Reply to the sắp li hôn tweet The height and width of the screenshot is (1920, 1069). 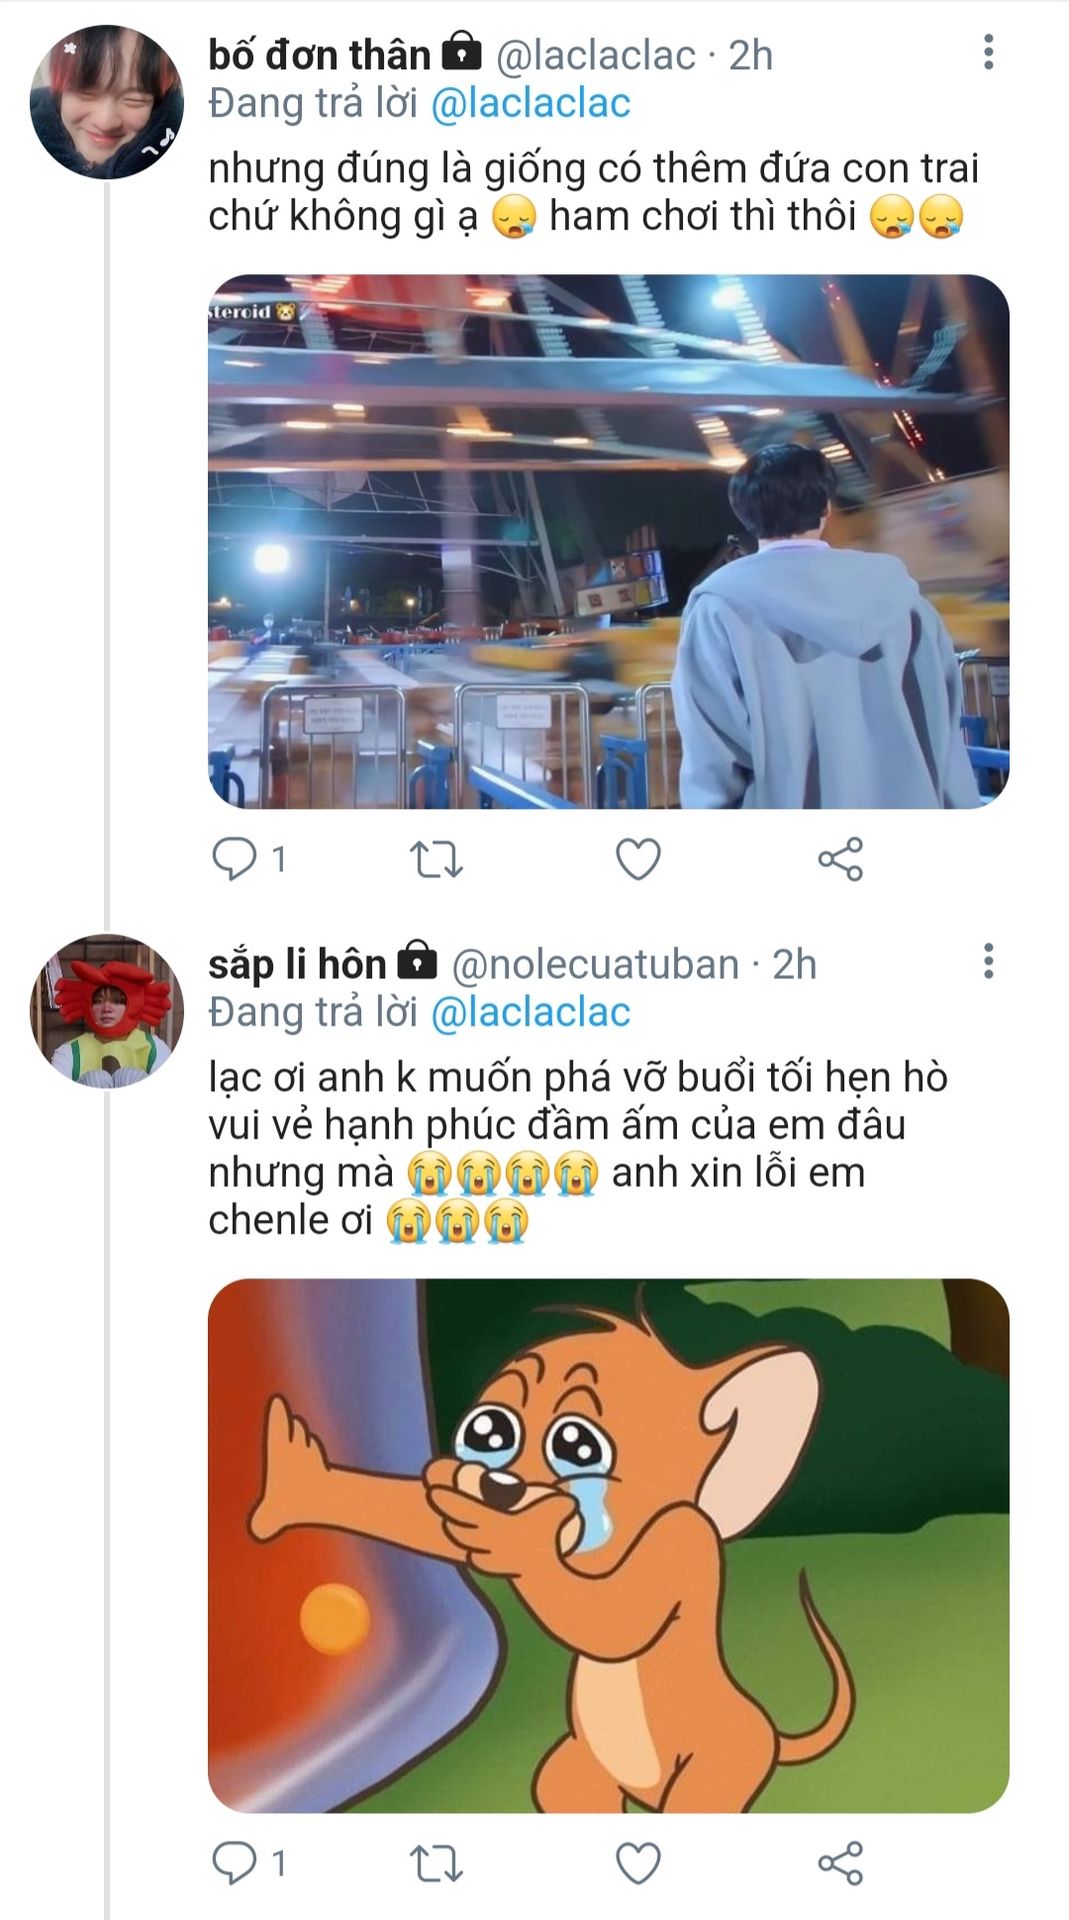235,1862
